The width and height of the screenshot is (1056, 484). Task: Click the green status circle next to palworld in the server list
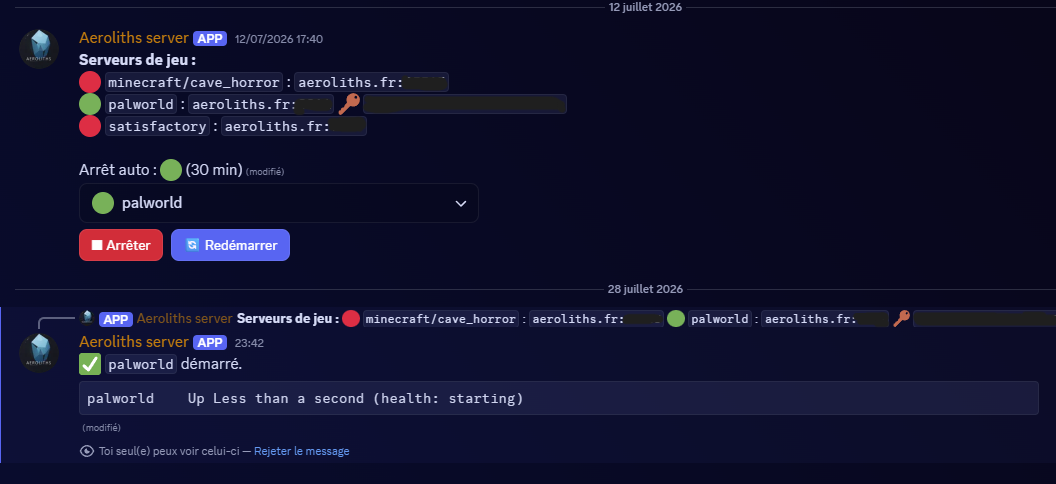[x=90, y=104]
